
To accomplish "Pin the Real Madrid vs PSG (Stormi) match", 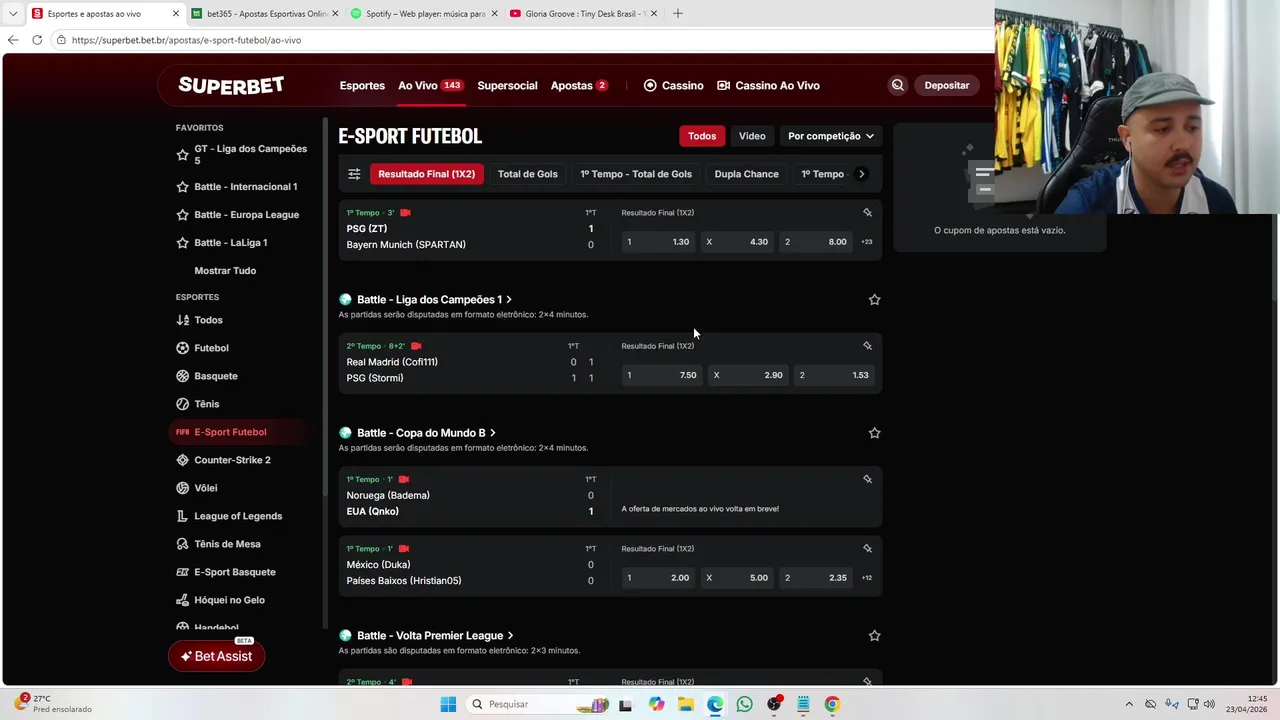I will coord(867,346).
